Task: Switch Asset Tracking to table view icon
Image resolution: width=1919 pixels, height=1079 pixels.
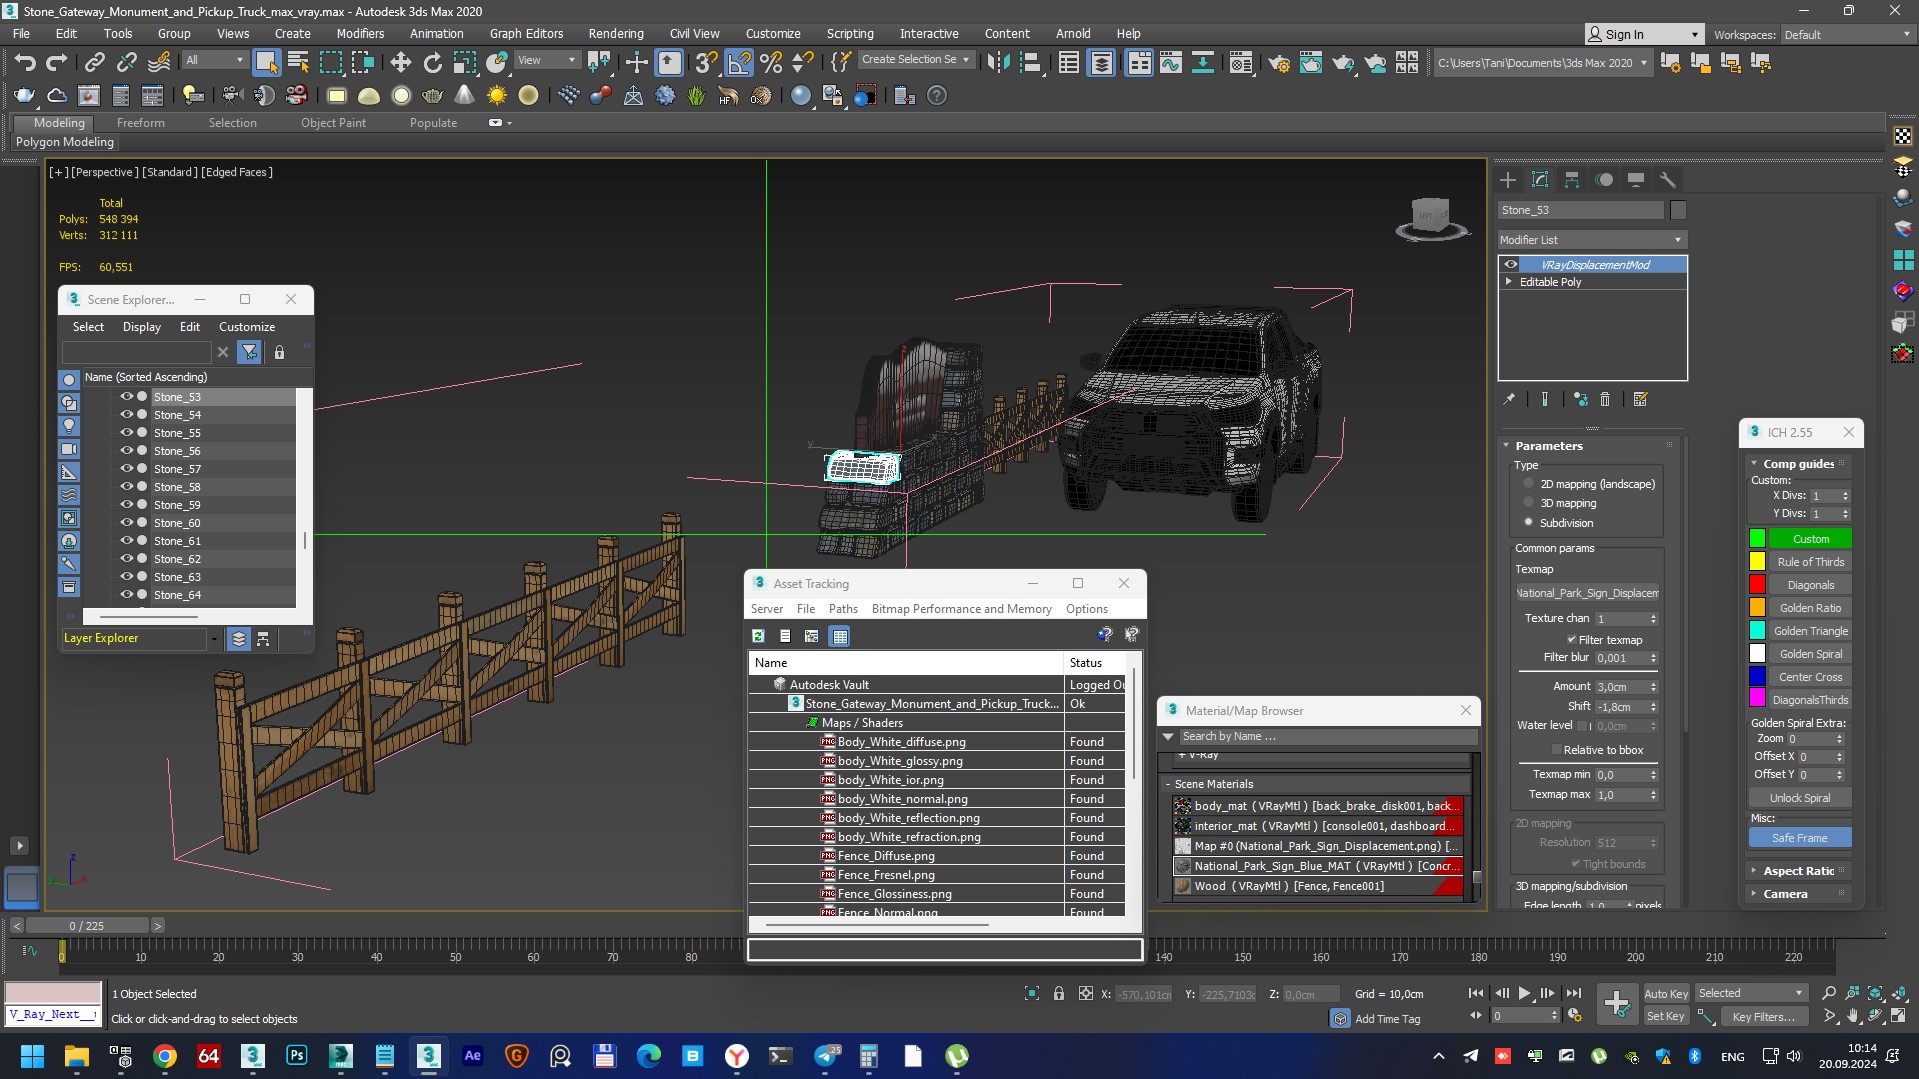Action: 839,636
